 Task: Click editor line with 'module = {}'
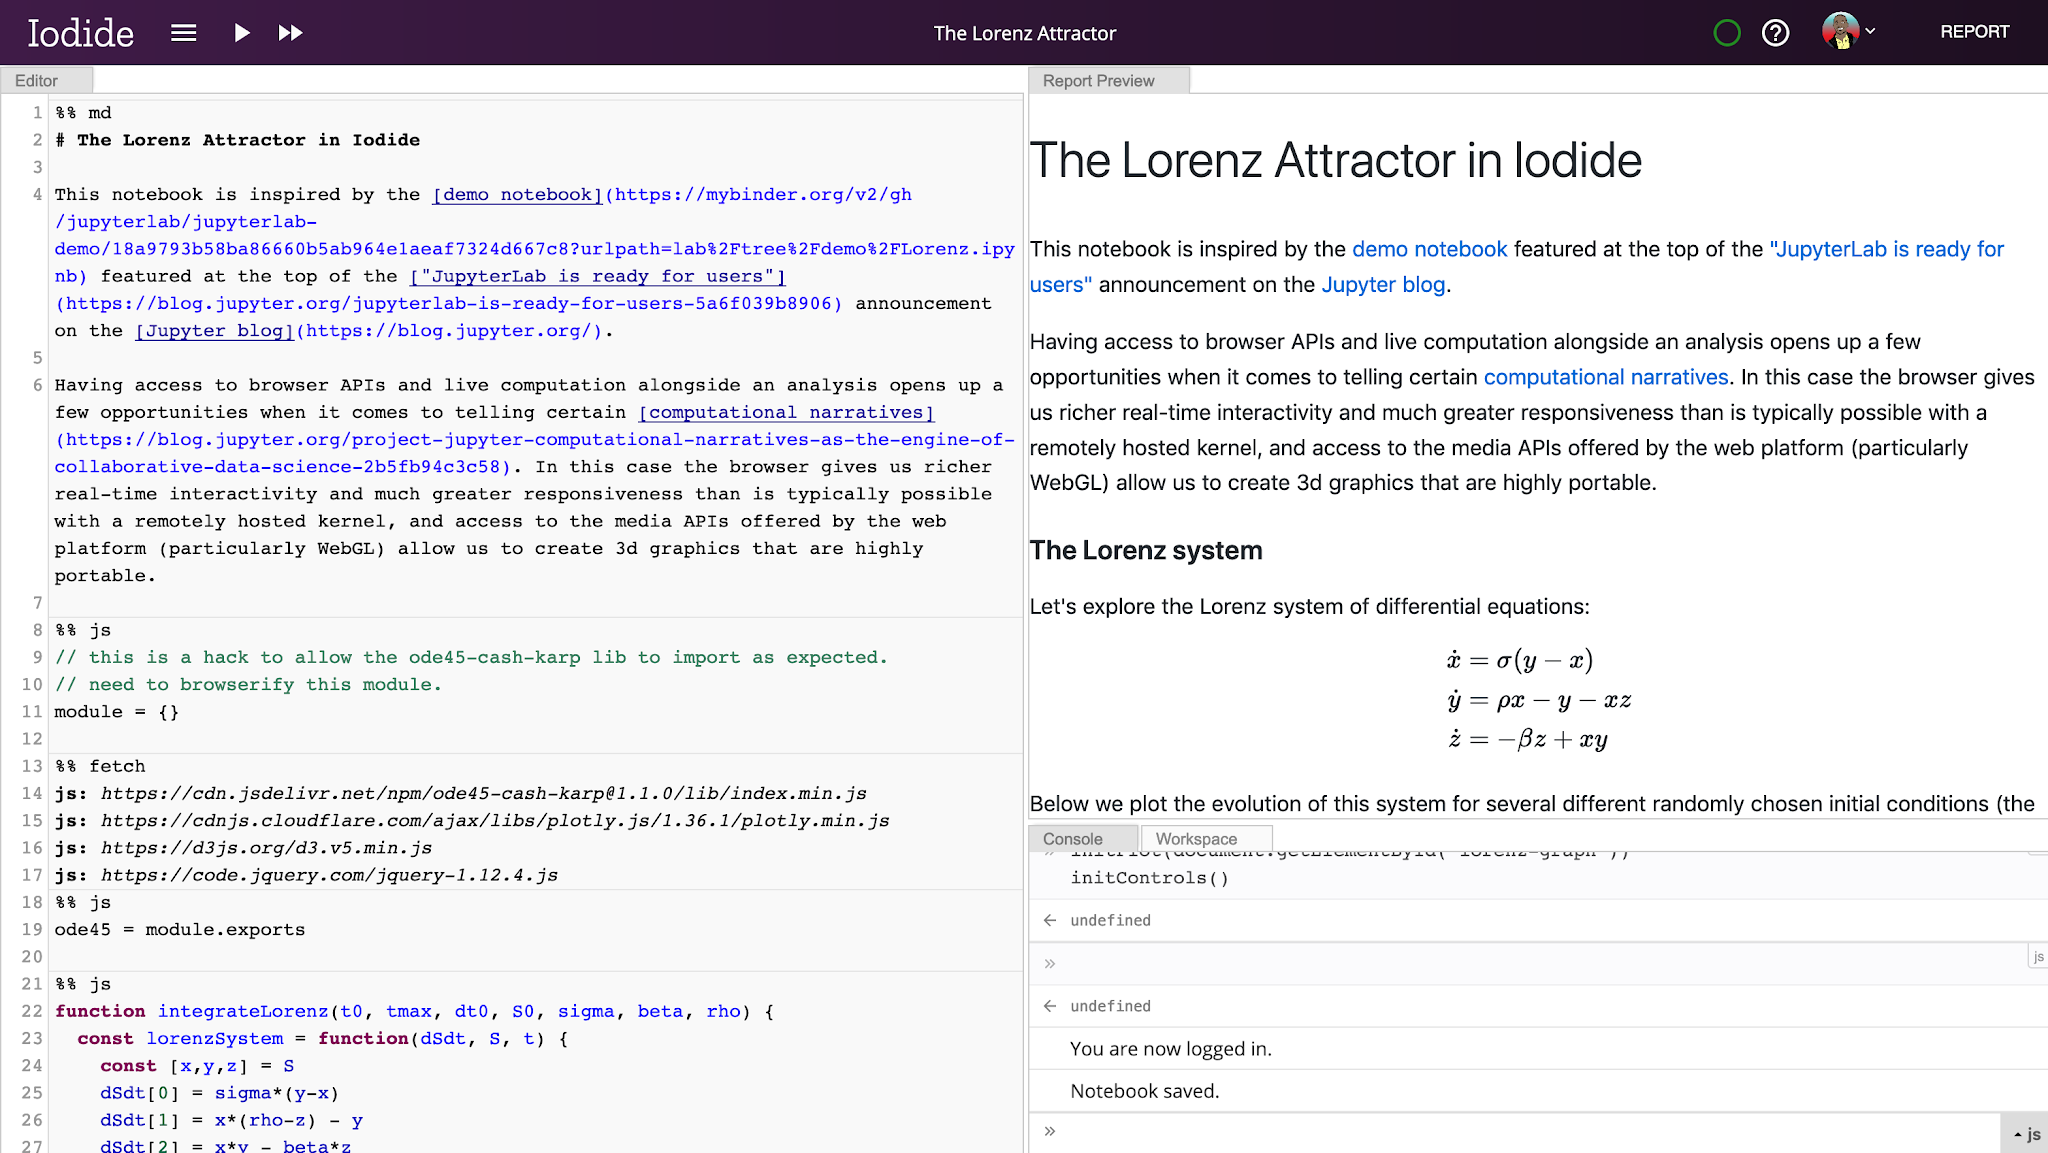coord(116,712)
